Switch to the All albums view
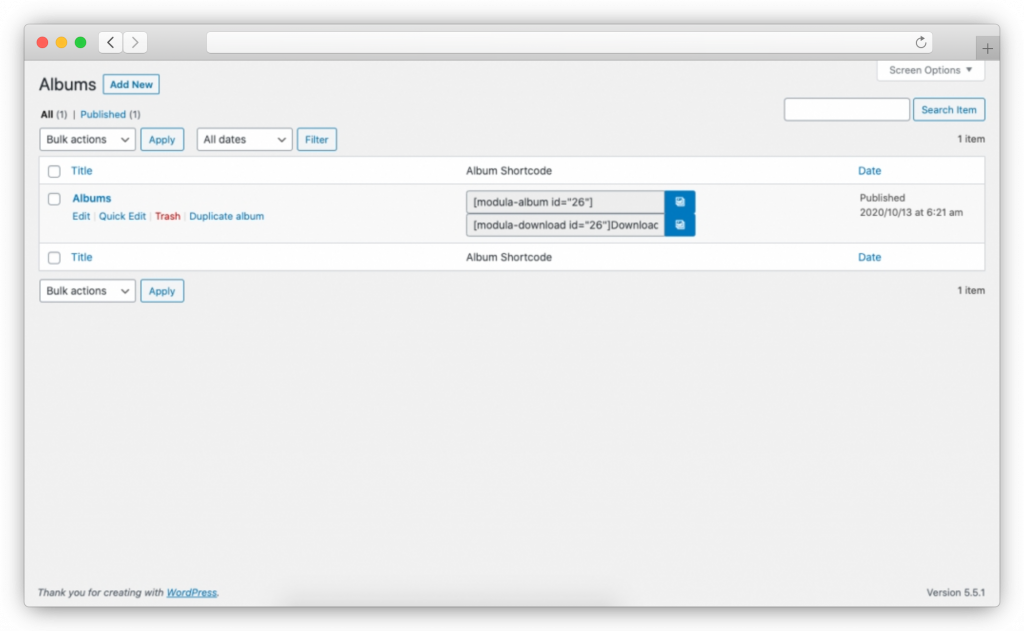Image resolution: width=1024 pixels, height=631 pixels. 47,115
